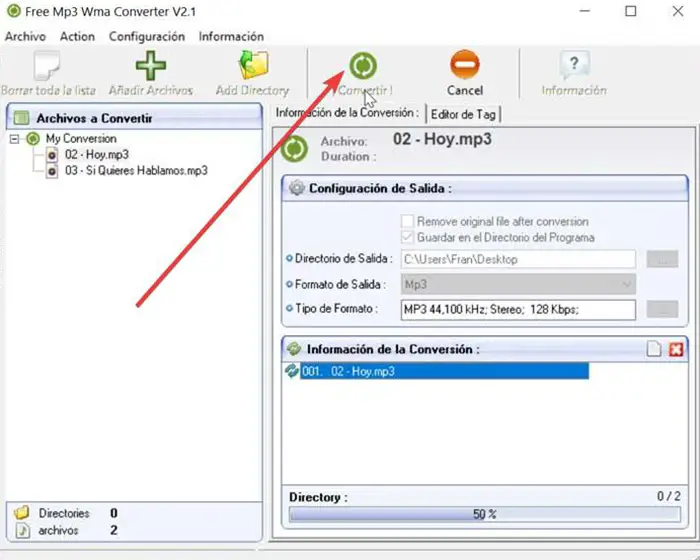Click the 50 % progress bar
This screenshot has width=700, height=560.
[485, 514]
